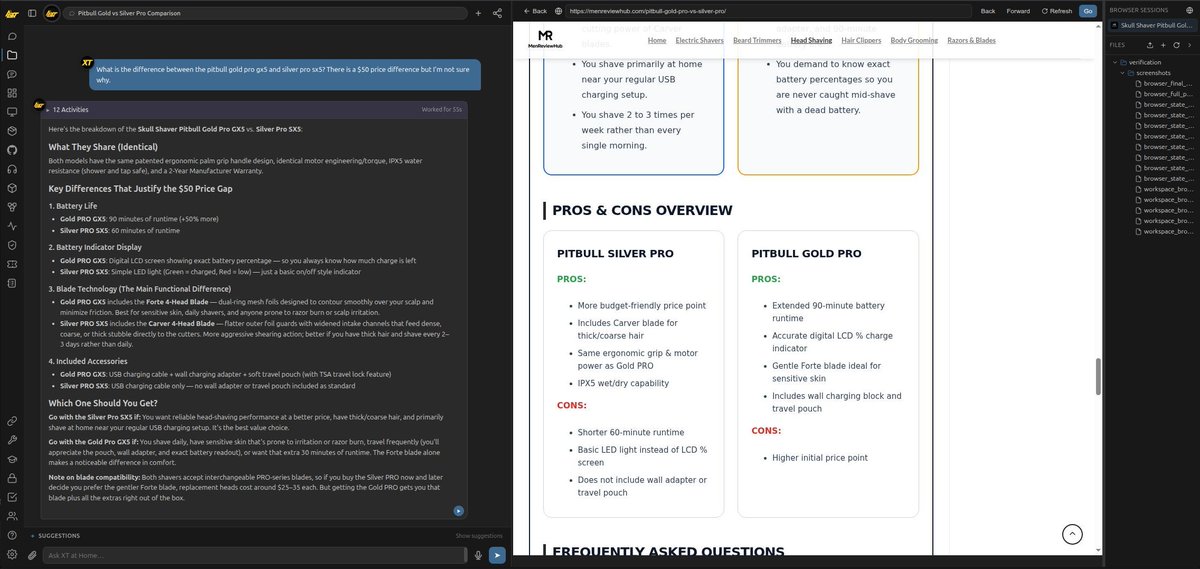Open the chat bubble icon in left sidebar
Screen dimensions: 1200x569
[x=12, y=36]
